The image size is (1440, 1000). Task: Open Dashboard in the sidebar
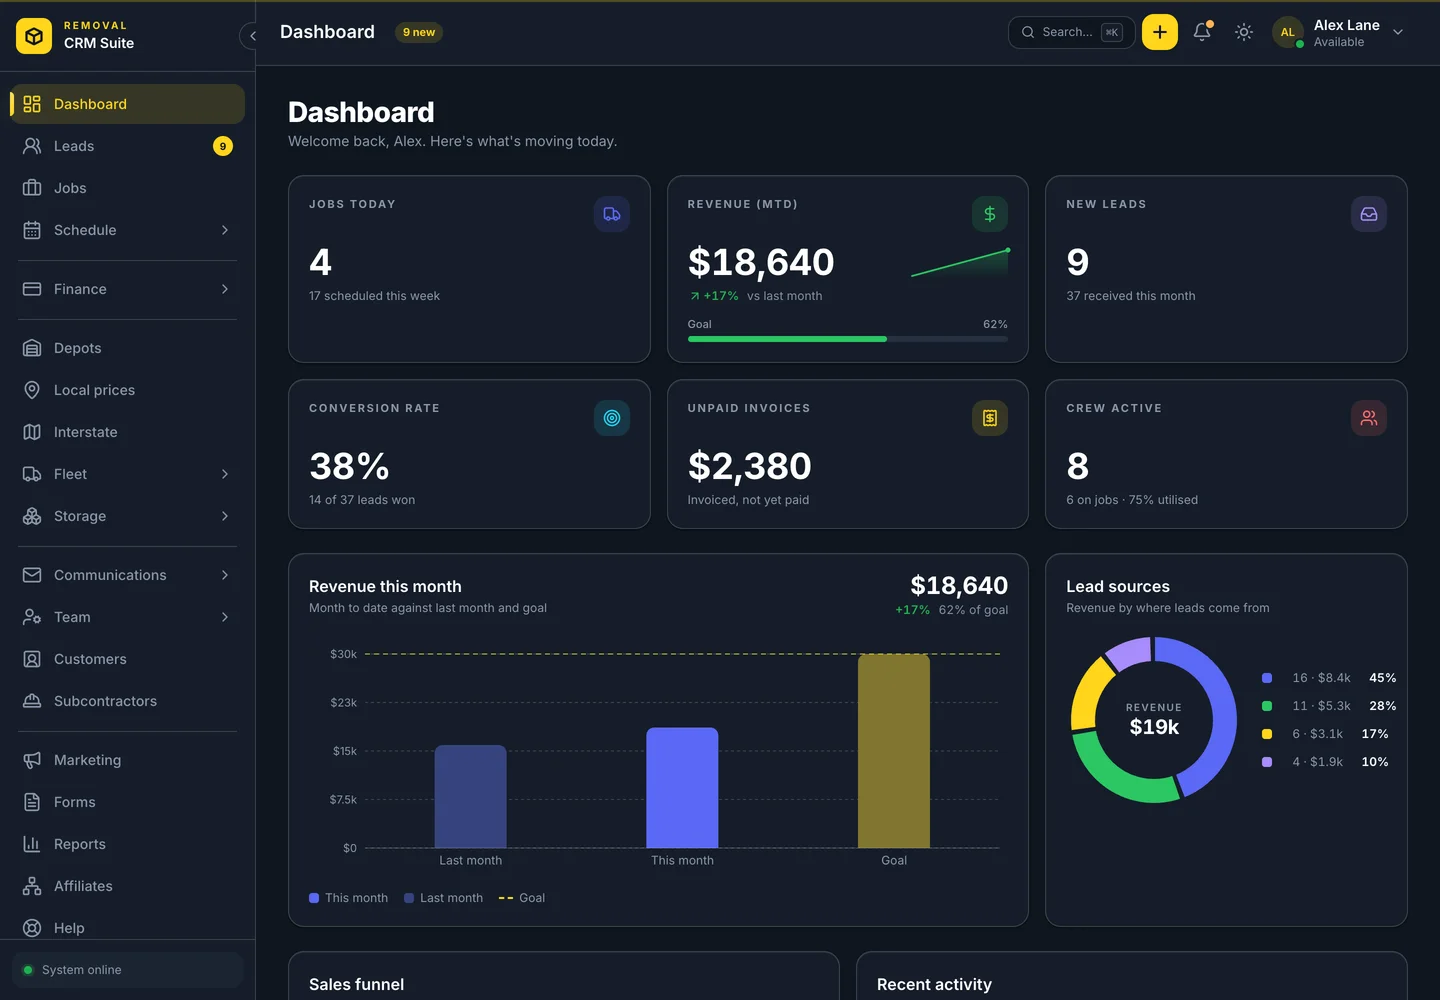[127, 104]
